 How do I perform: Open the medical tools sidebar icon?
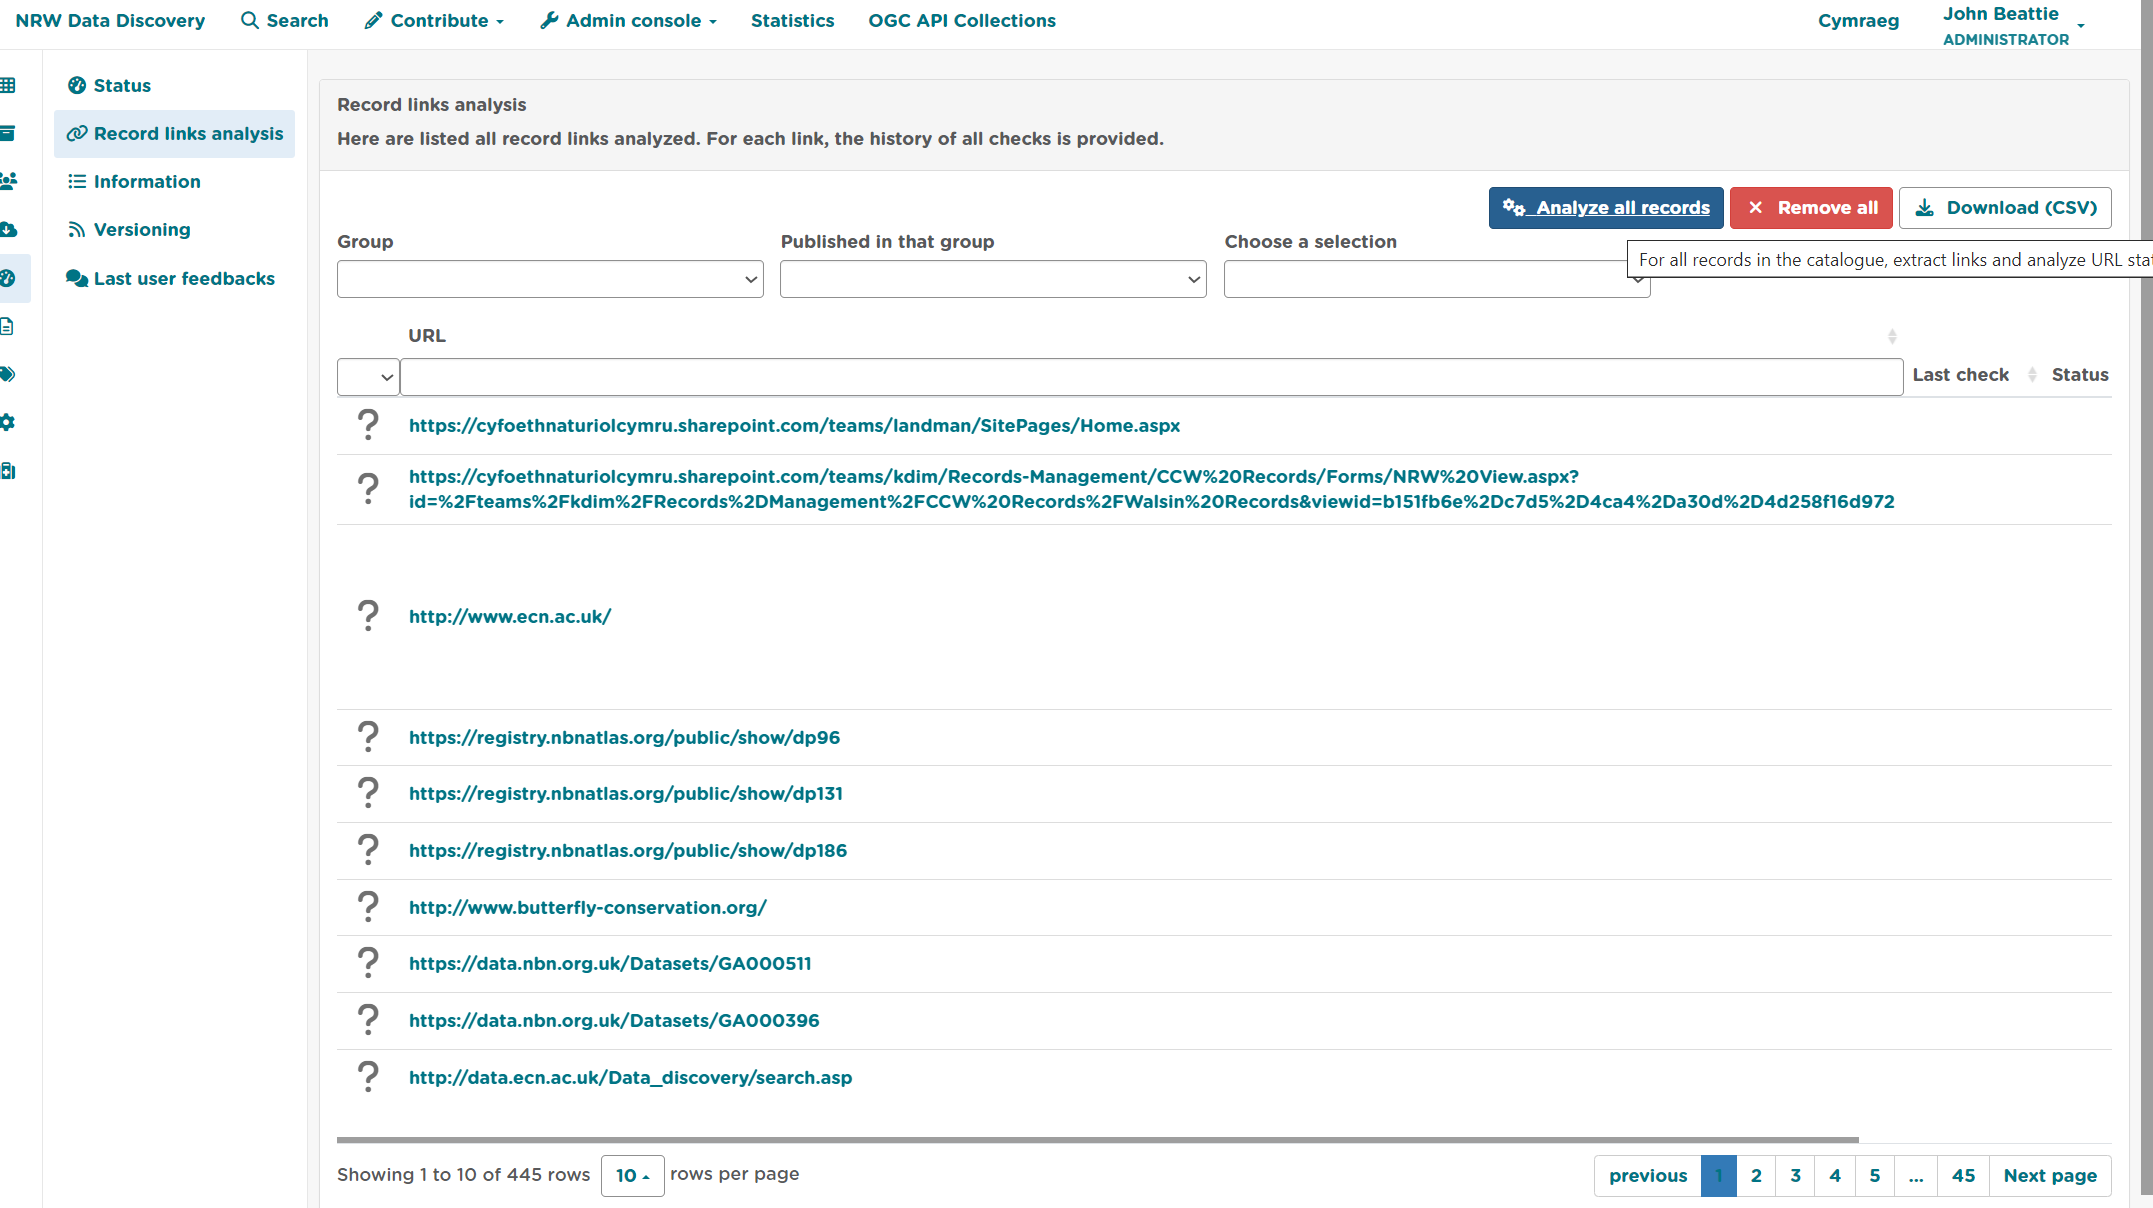tap(8, 470)
